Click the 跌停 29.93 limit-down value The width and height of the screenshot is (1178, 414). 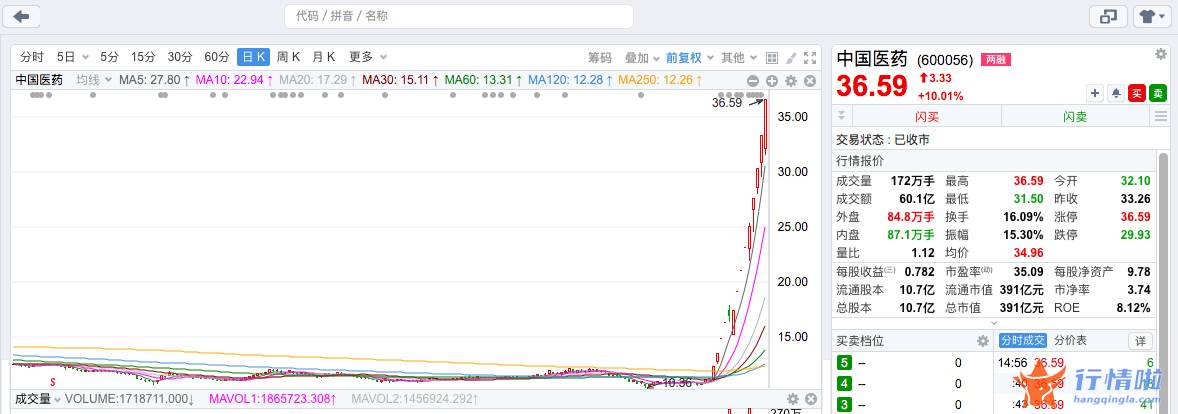tap(1134, 235)
